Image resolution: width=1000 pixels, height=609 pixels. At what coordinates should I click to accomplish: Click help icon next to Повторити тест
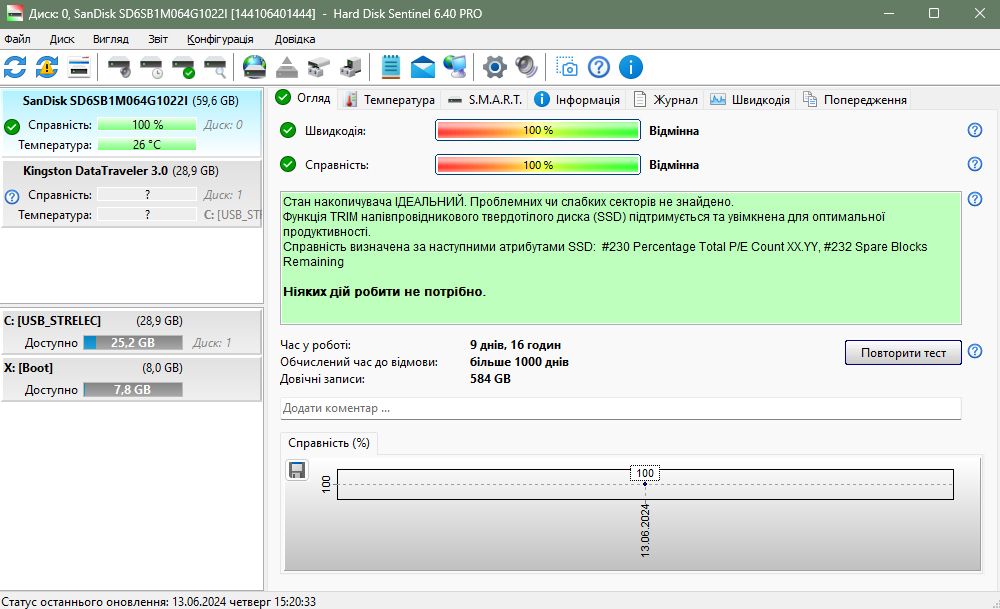974,351
